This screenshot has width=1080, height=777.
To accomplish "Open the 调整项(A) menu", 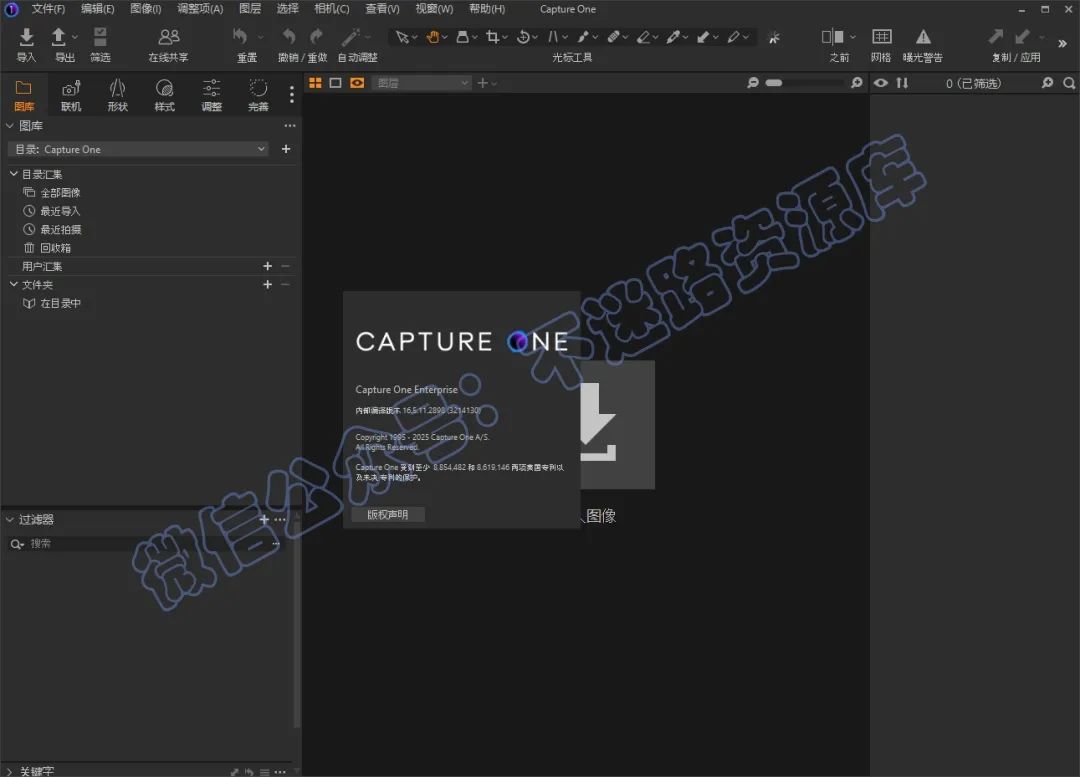I will click(x=200, y=9).
